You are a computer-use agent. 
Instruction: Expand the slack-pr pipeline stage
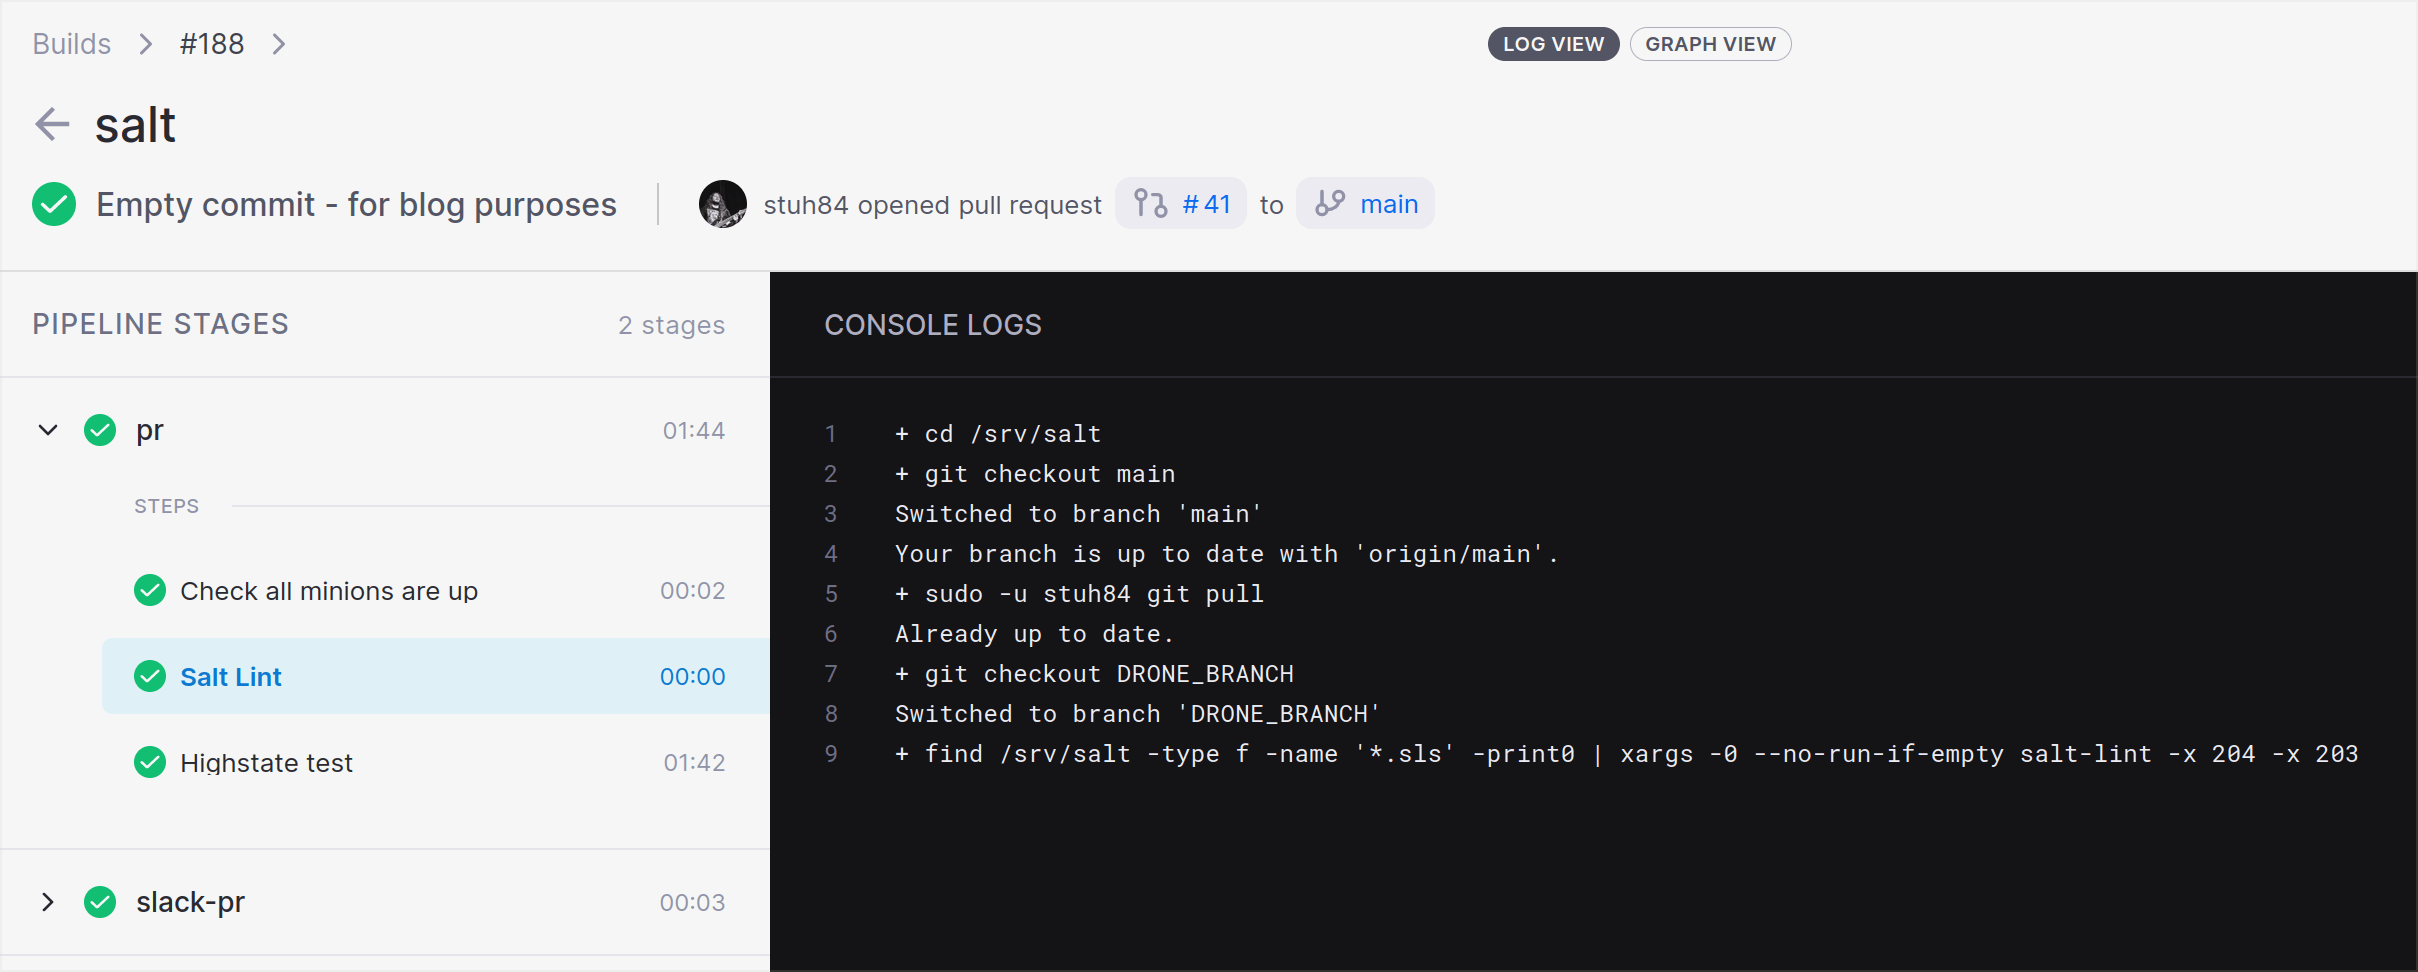[x=48, y=902]
